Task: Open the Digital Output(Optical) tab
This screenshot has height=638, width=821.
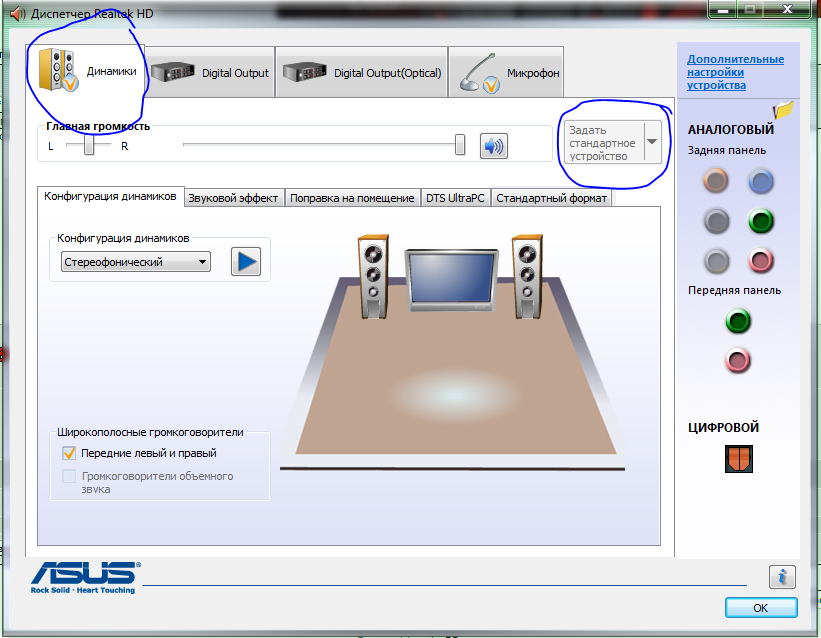Action: (362, 72)
